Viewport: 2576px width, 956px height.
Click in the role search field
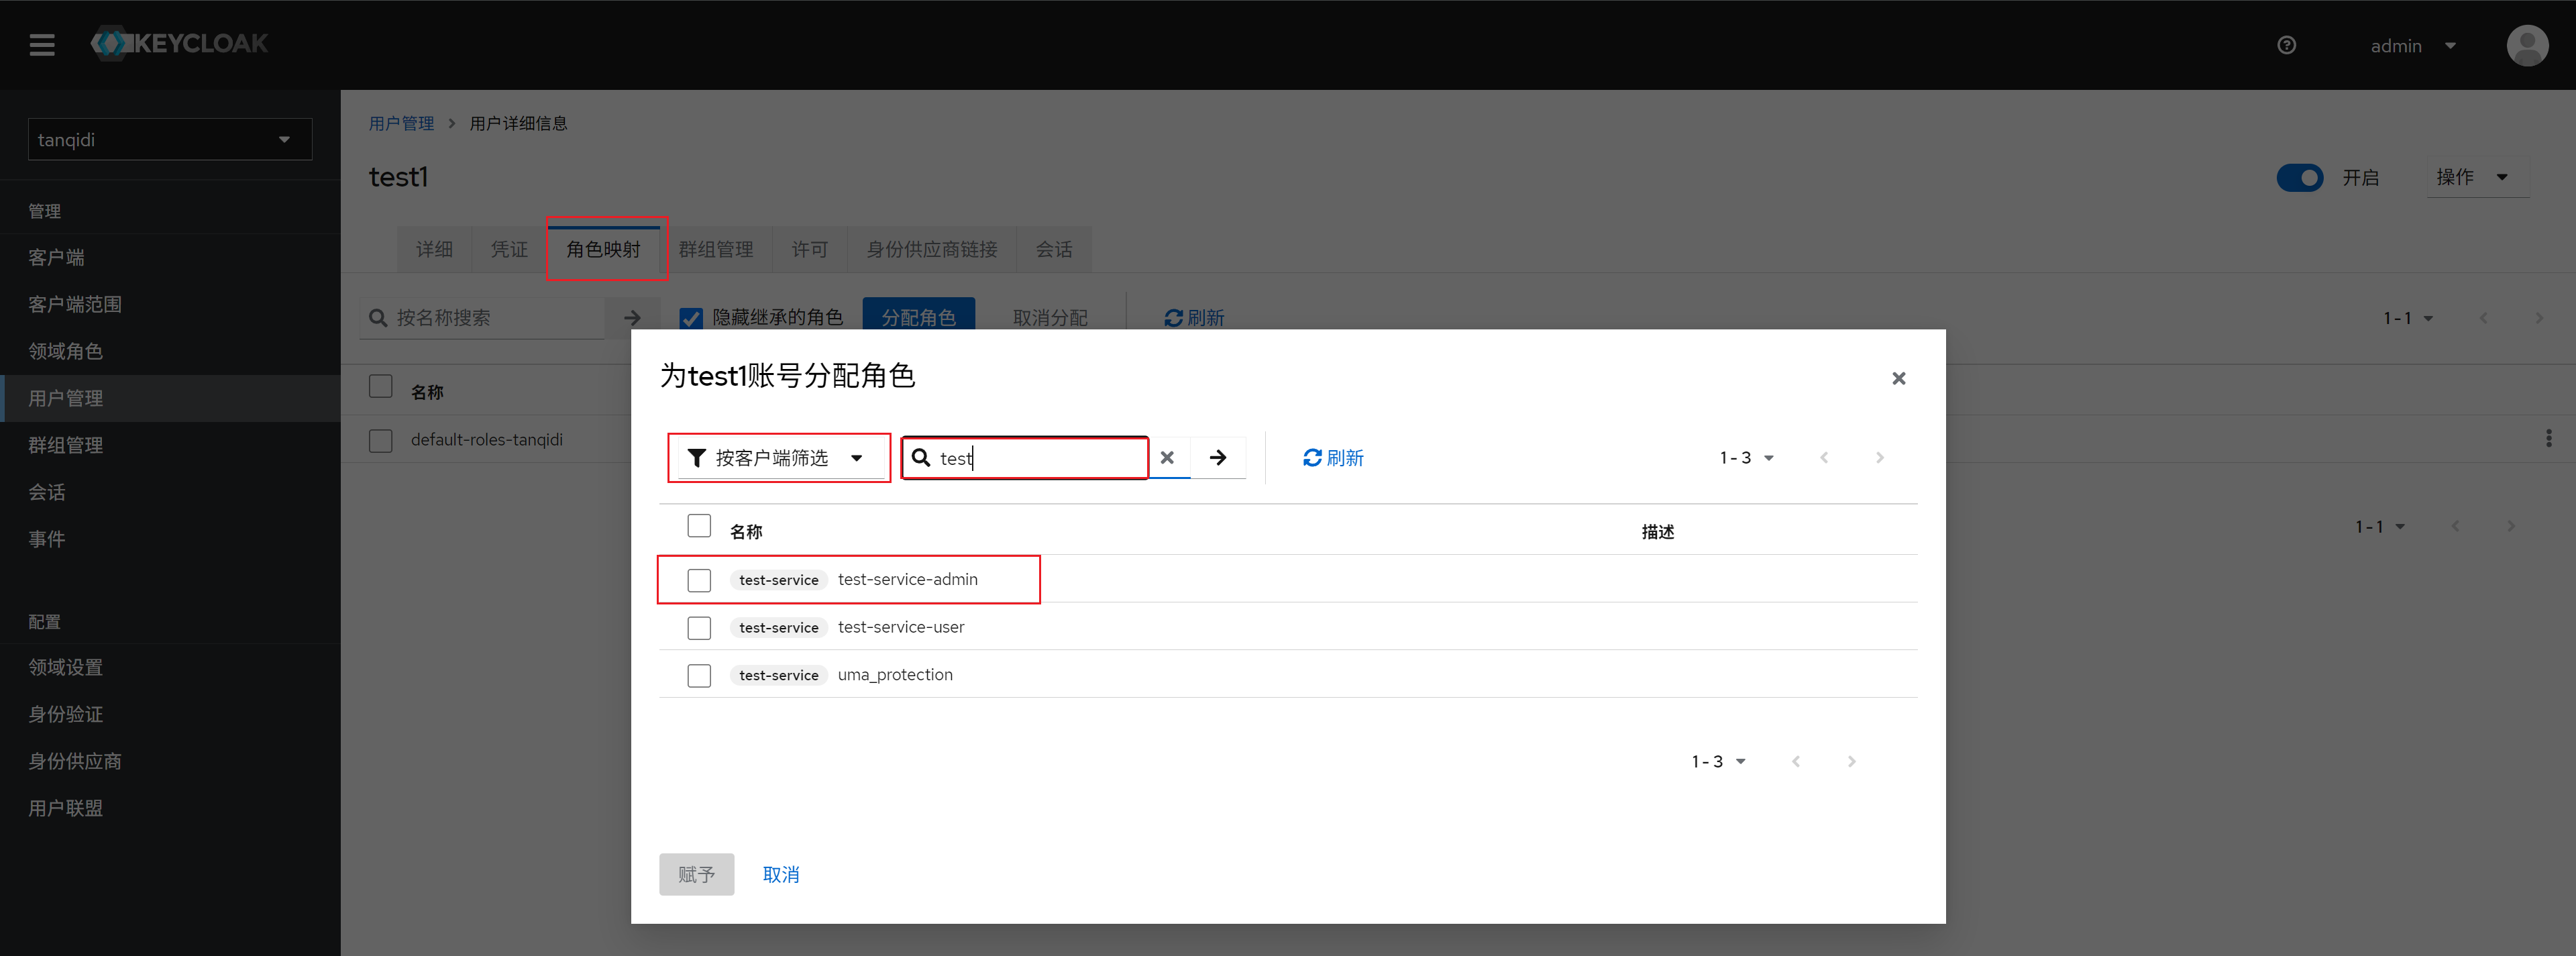[1040, 458]
